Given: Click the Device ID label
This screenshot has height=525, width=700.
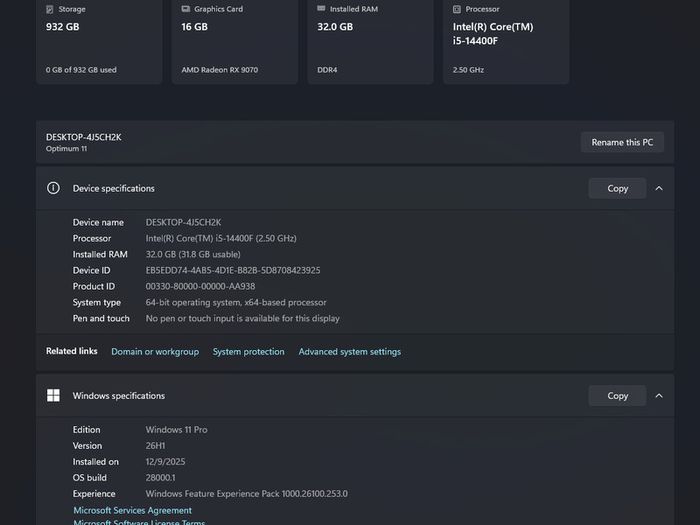Looking at the screenshot, I should [x=92, y=270].
